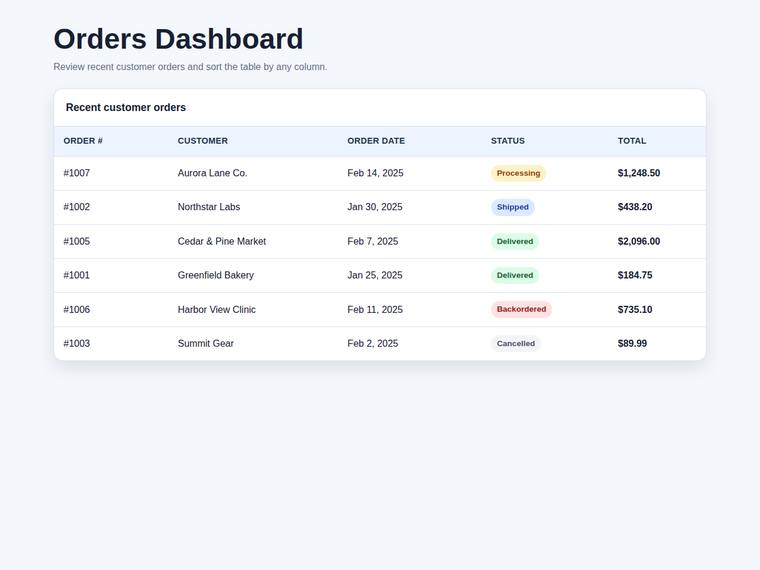Click the Recent customer orders heading
The height and width of the screenshot is (570, 760).
[126, 108]
